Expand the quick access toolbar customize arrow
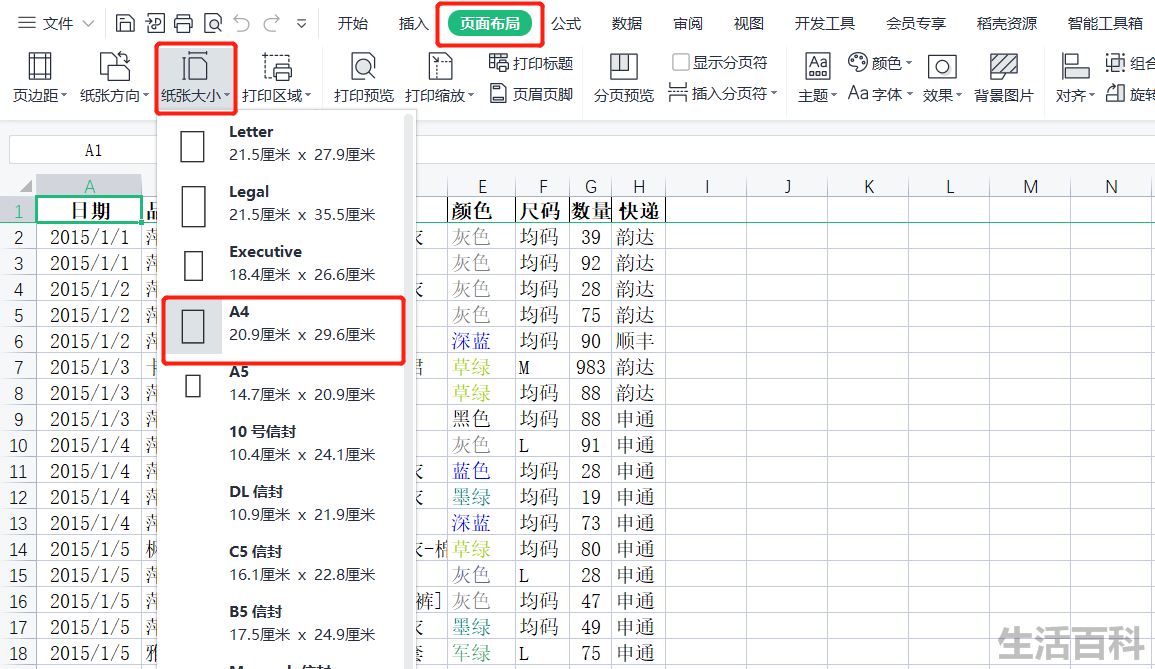The height and width of the screenshot is (669, 1155). click(301, 24)
